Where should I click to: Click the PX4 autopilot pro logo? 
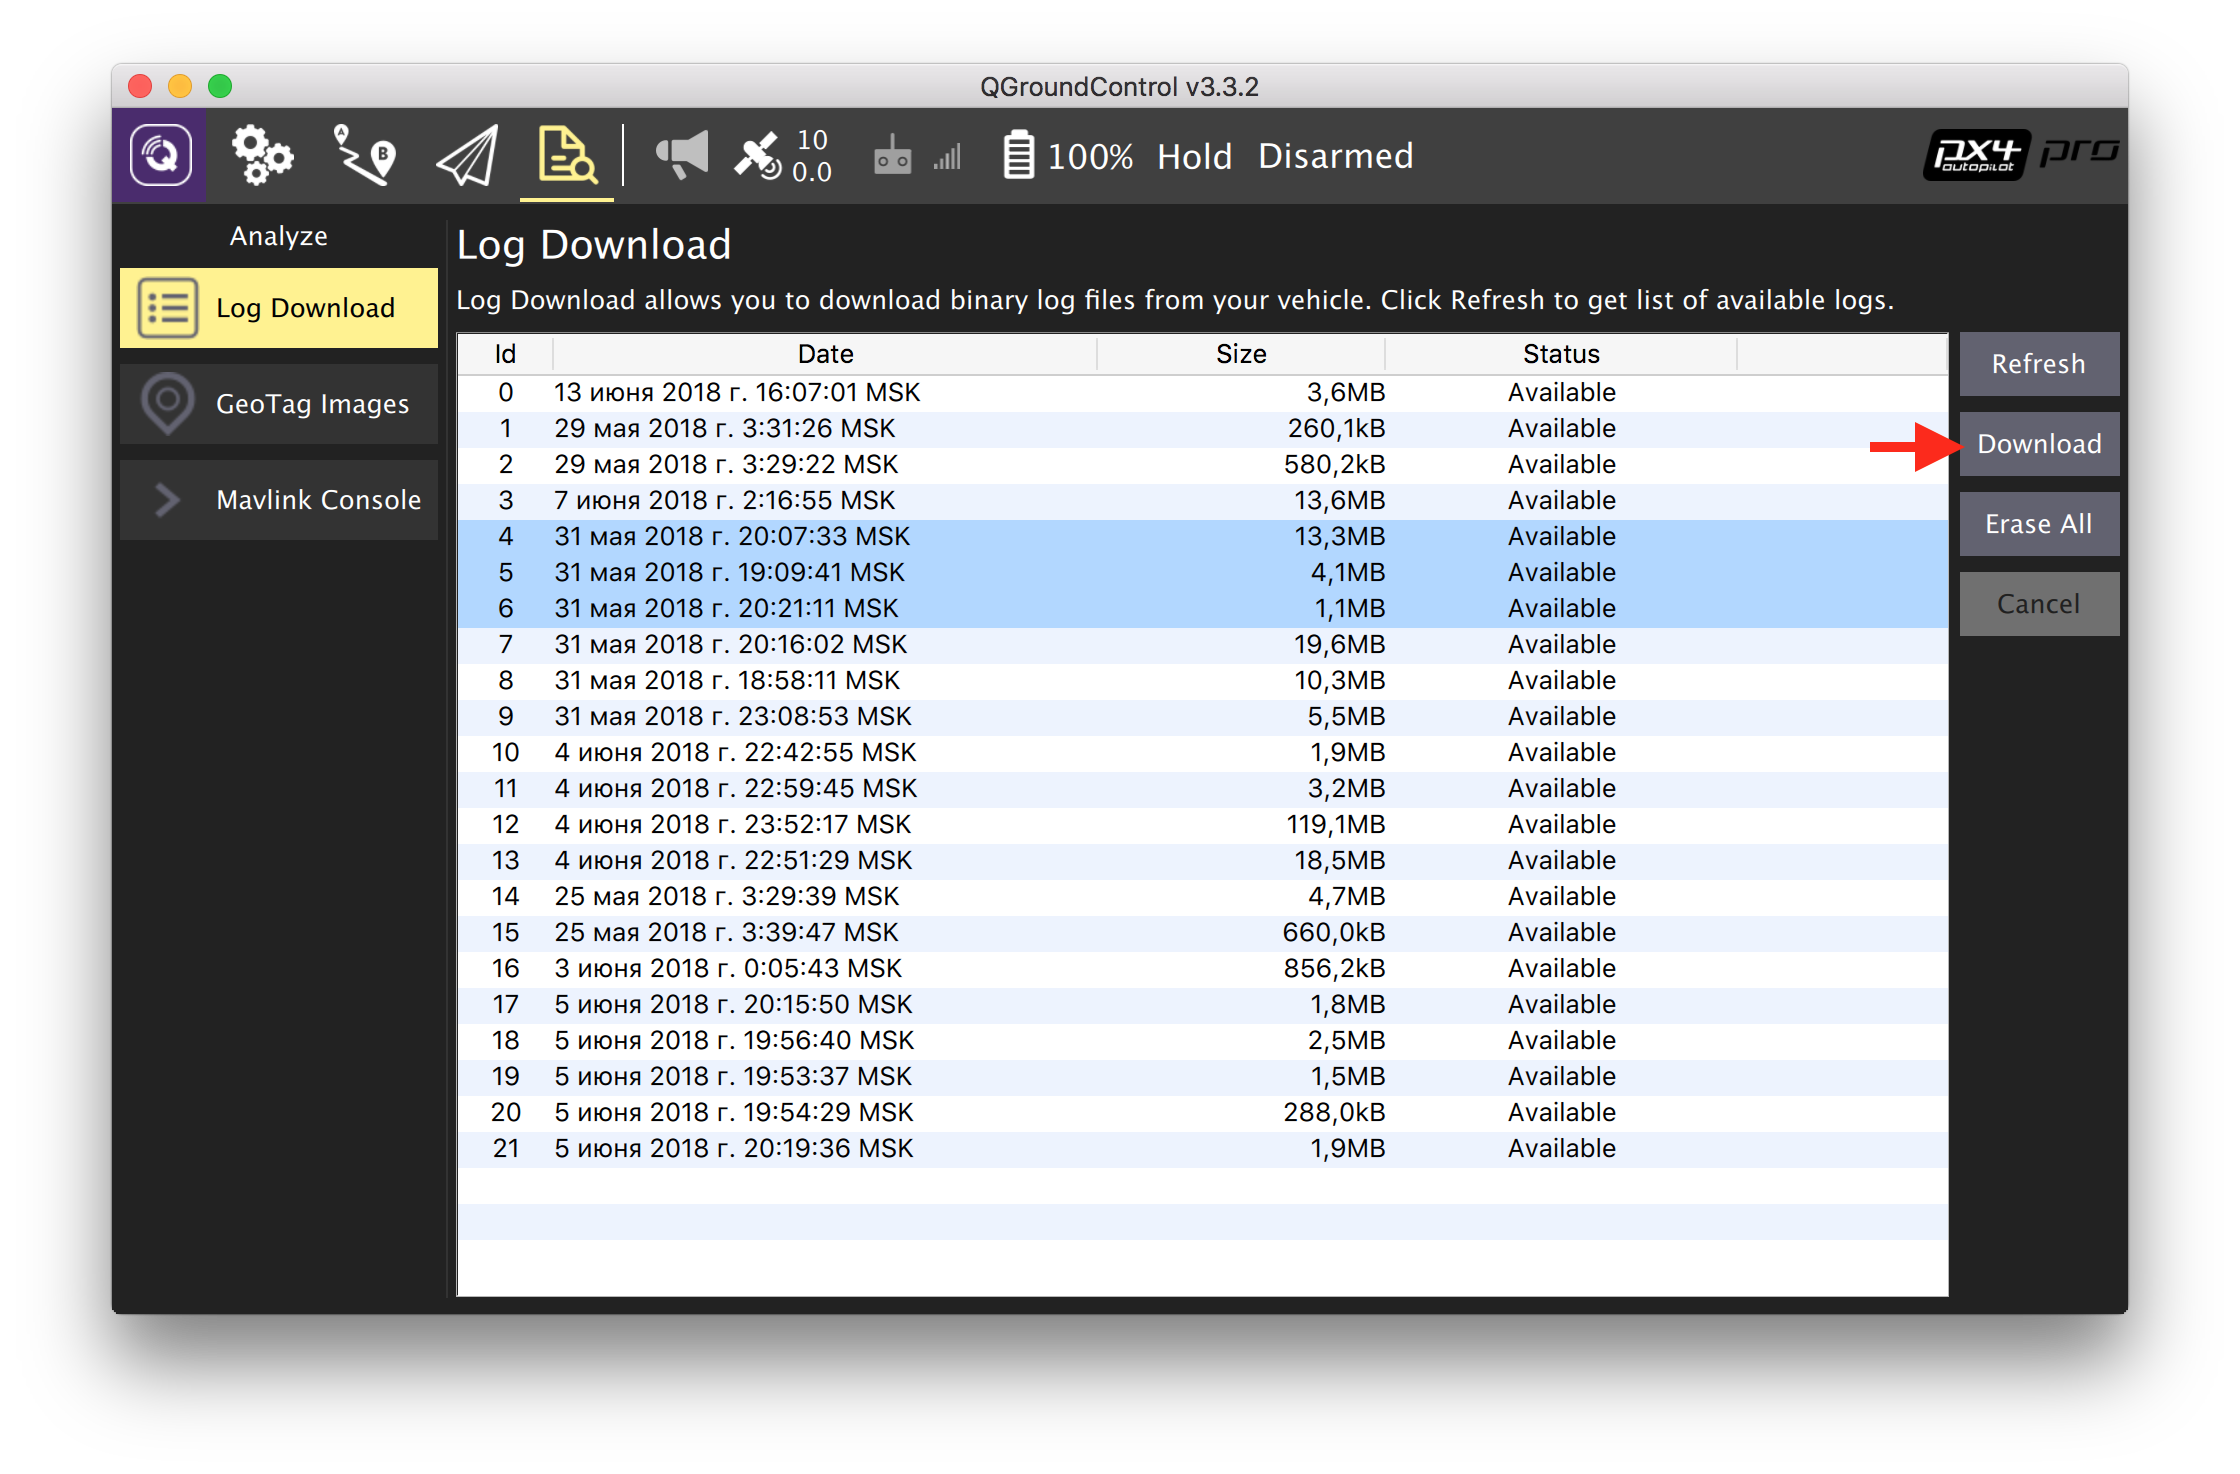tap(2026, 155)
